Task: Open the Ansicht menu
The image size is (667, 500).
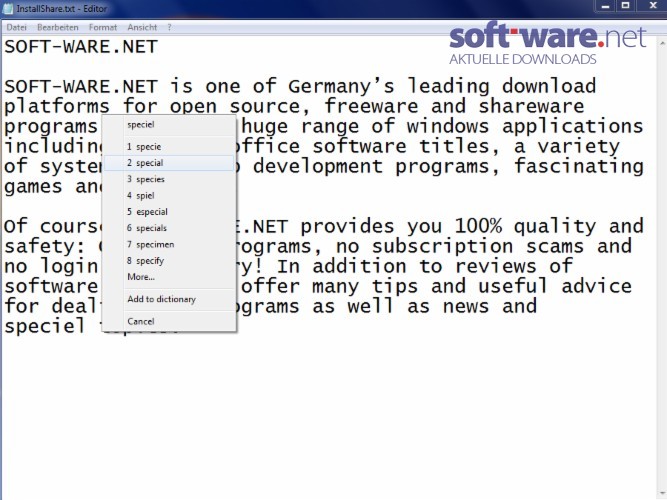Action: coord(142,27)
